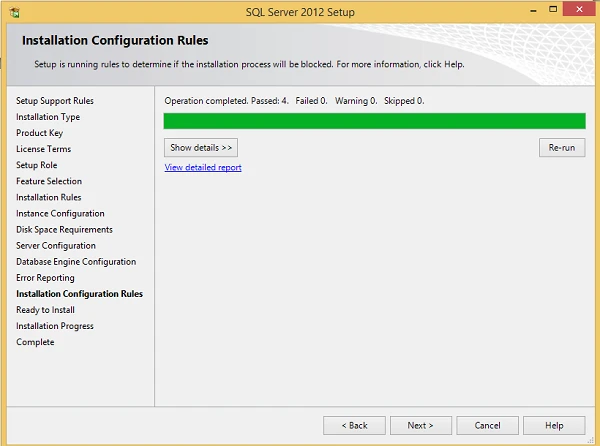Select Product Key step
Image resolution: width=600 pixels, height=446 pixels.
(x=39, y=133)
